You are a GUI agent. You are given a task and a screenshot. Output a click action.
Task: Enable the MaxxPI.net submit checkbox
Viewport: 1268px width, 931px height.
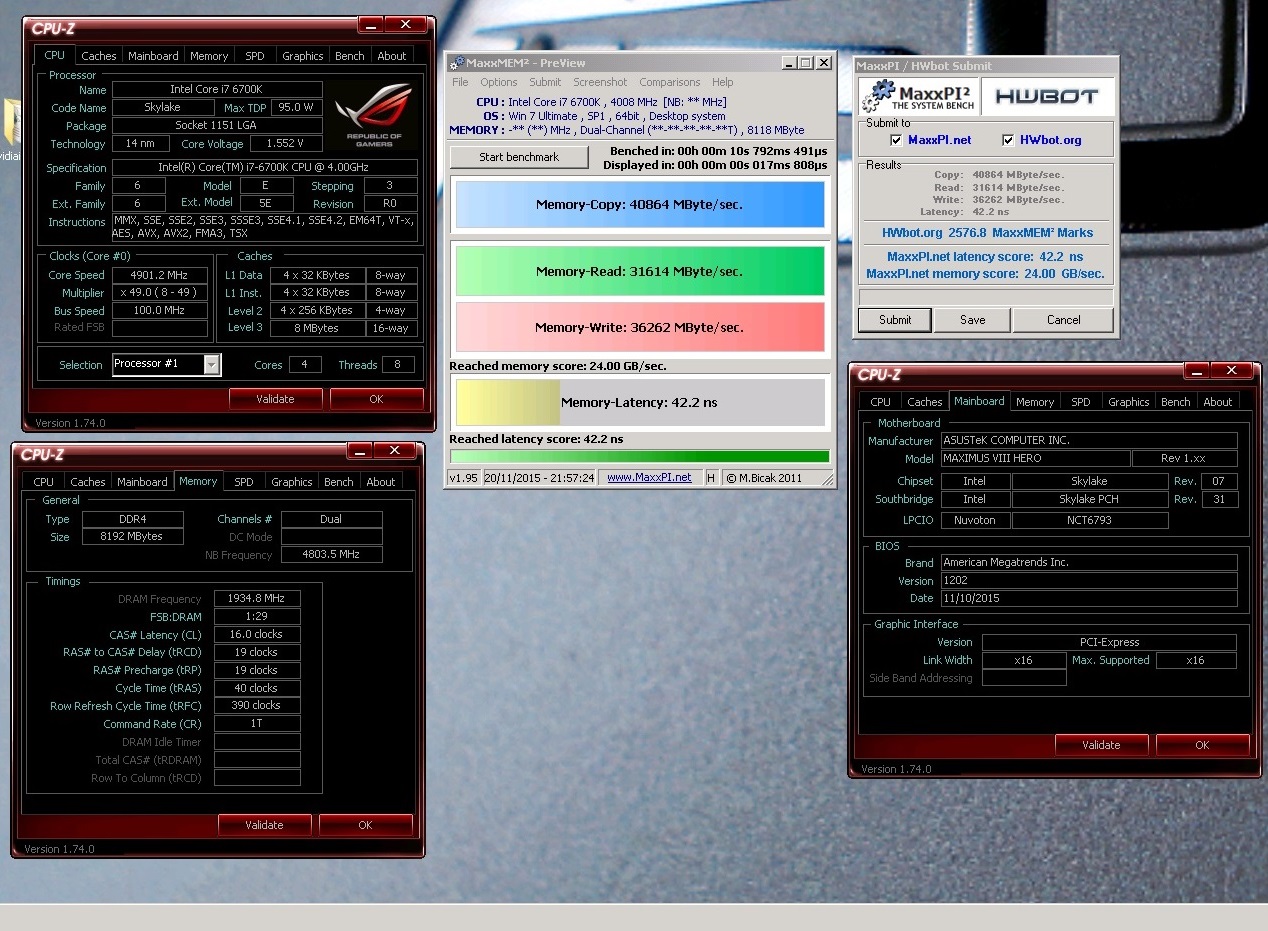[896, 140]
